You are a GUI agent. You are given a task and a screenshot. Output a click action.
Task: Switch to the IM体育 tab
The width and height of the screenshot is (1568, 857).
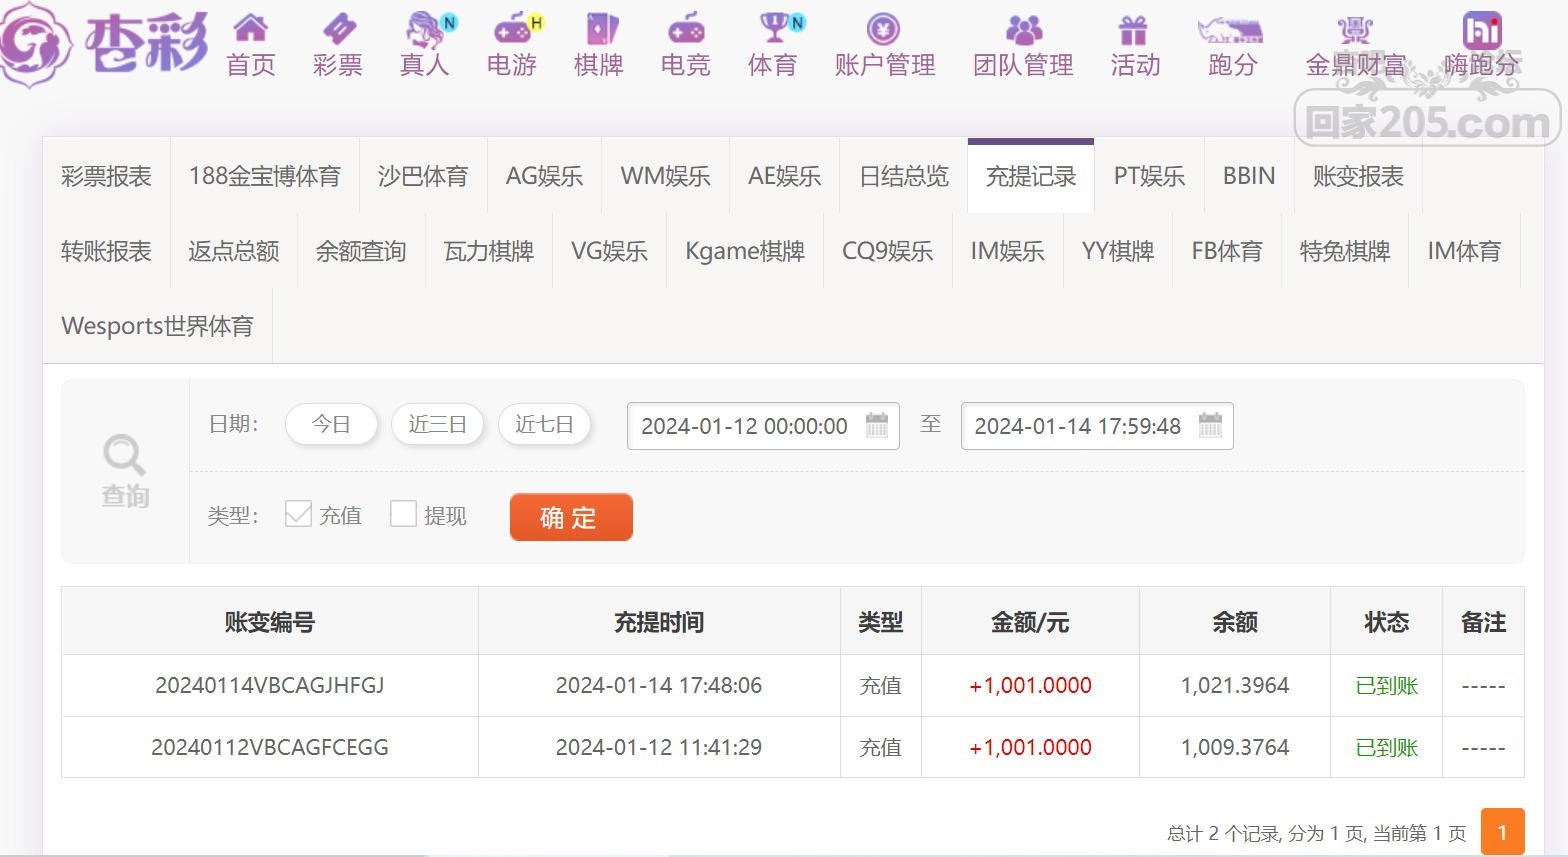coord(1464,251)
